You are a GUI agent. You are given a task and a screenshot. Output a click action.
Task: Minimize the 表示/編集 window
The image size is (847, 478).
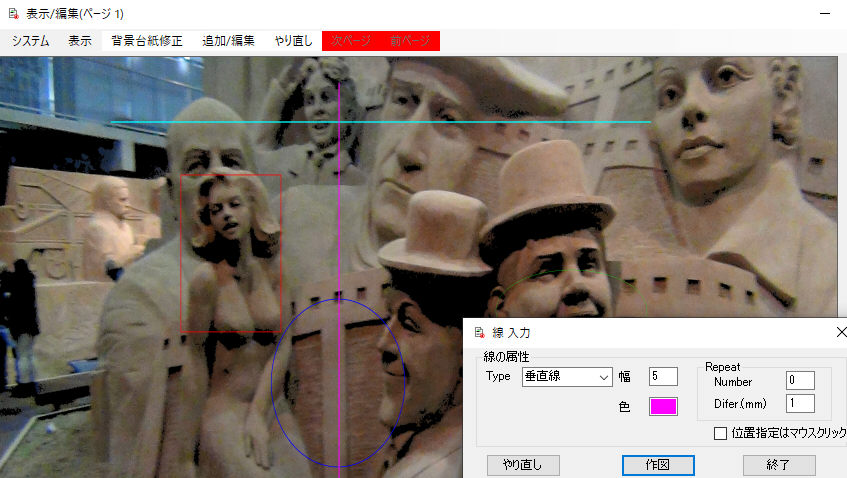(x=825, y=12)
